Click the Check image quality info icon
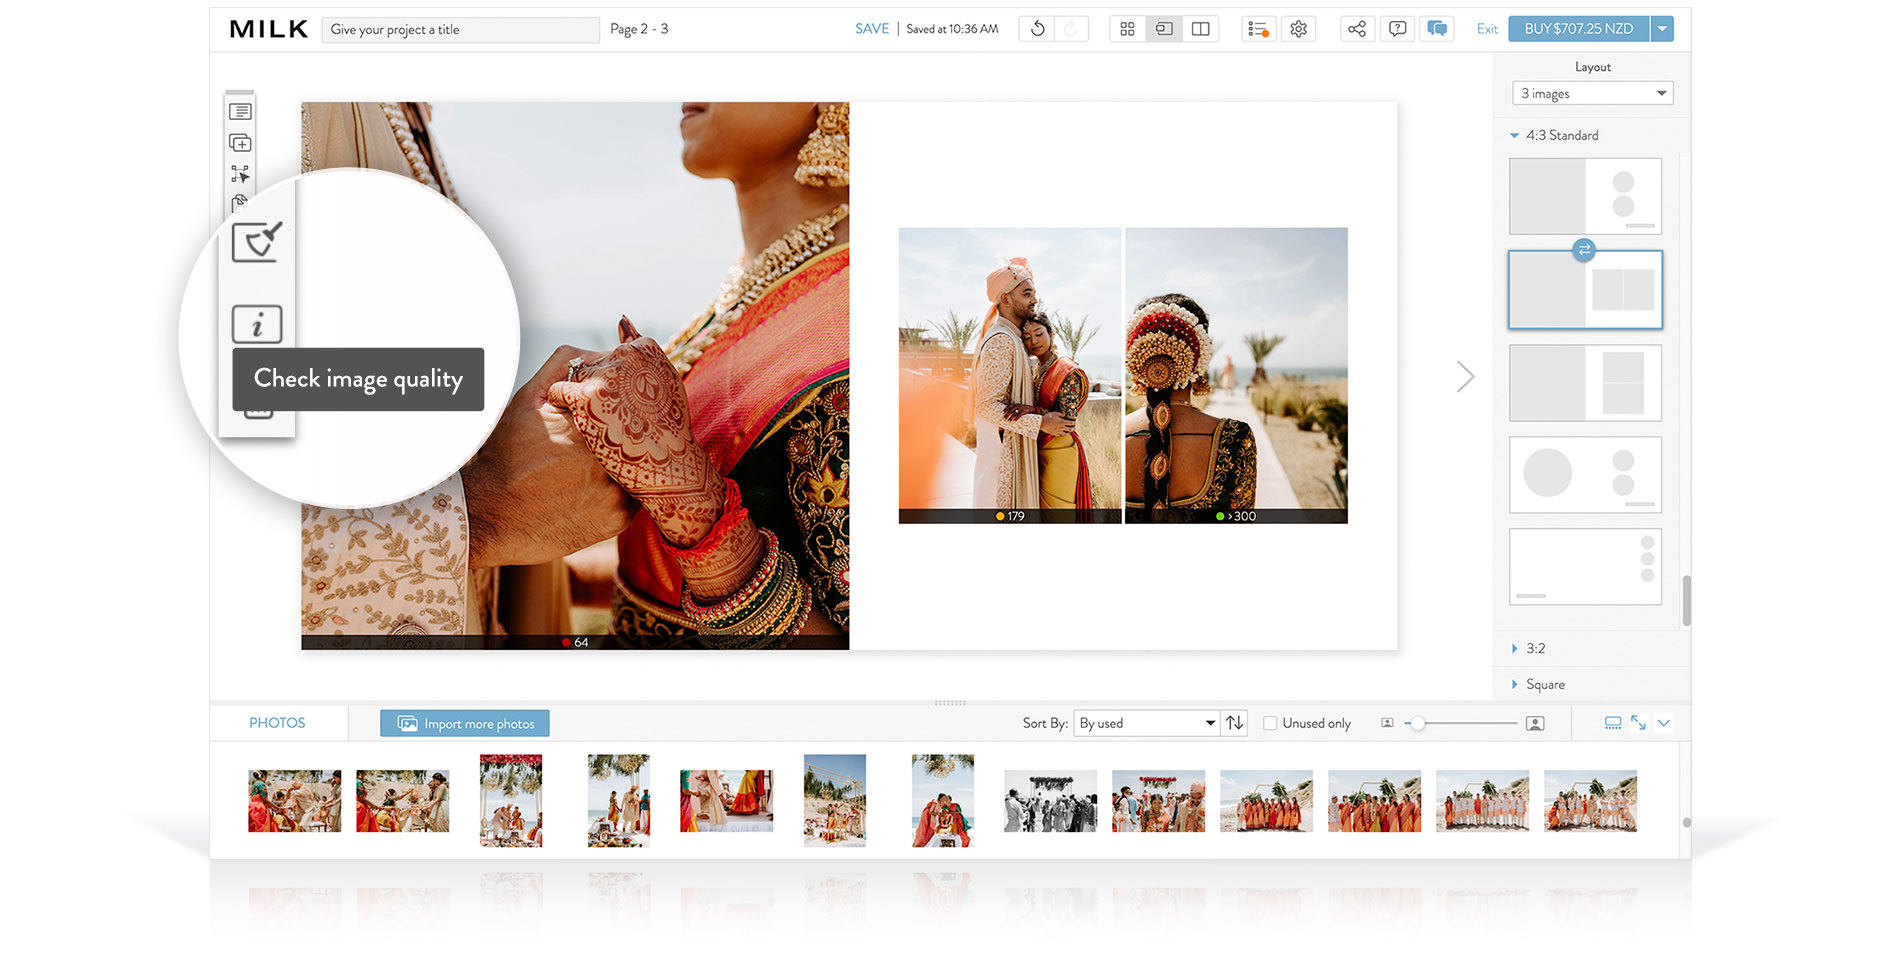Screen dimensions: 1900x960 click(x=257, y=325)
